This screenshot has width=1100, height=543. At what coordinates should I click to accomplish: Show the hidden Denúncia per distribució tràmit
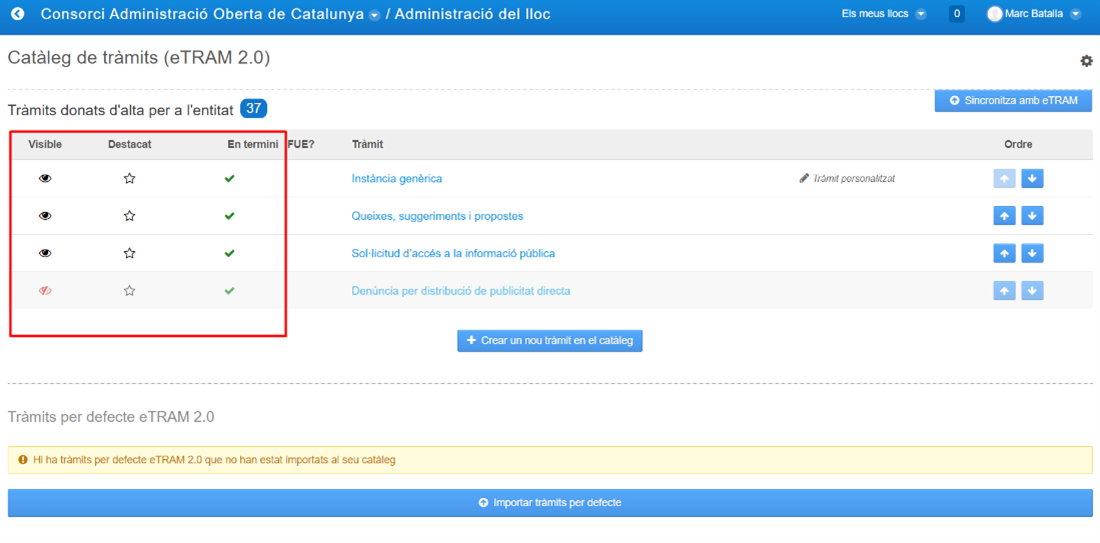pos(45,290)
